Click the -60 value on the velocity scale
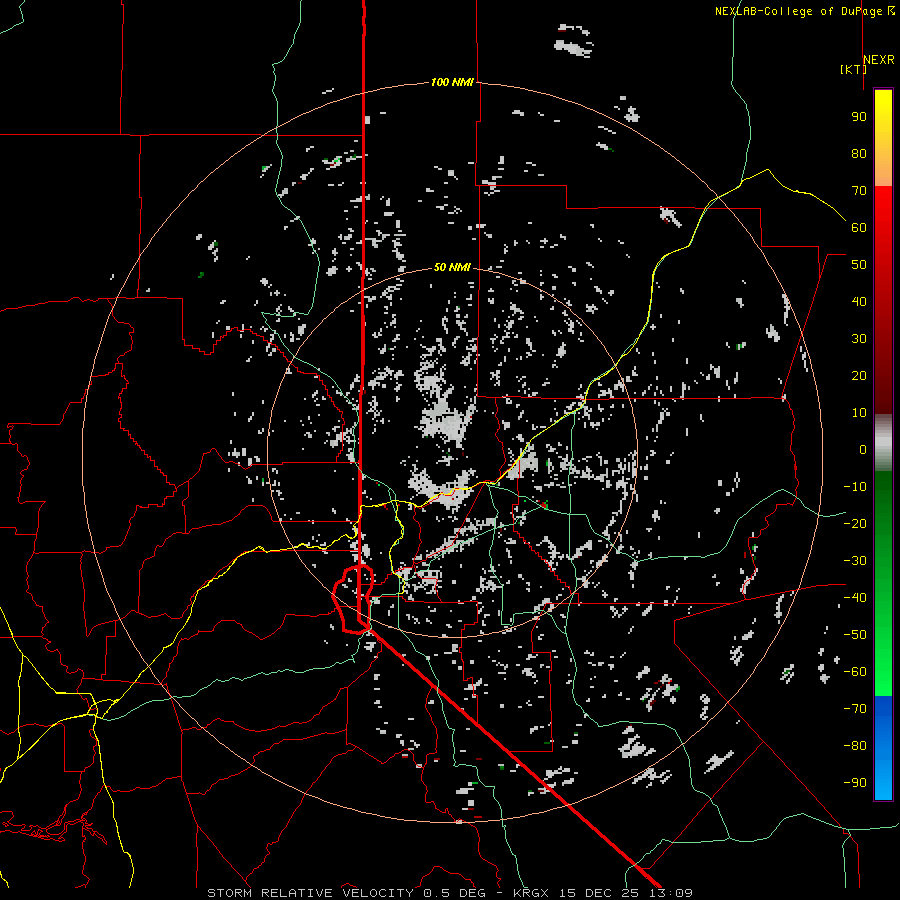This screenshot has width=900, height=900. [x=855, y=672]
